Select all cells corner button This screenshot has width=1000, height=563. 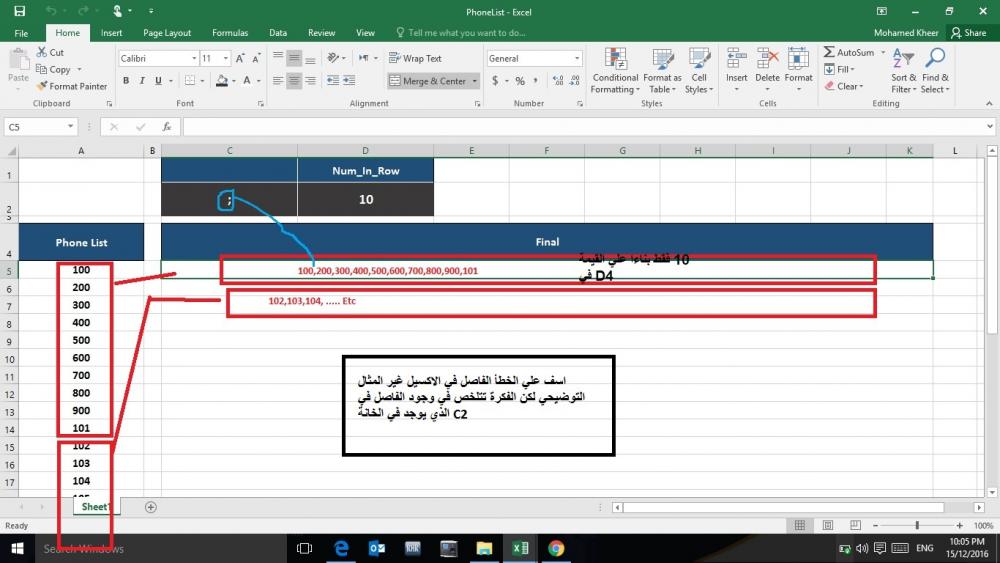(10, 150)
